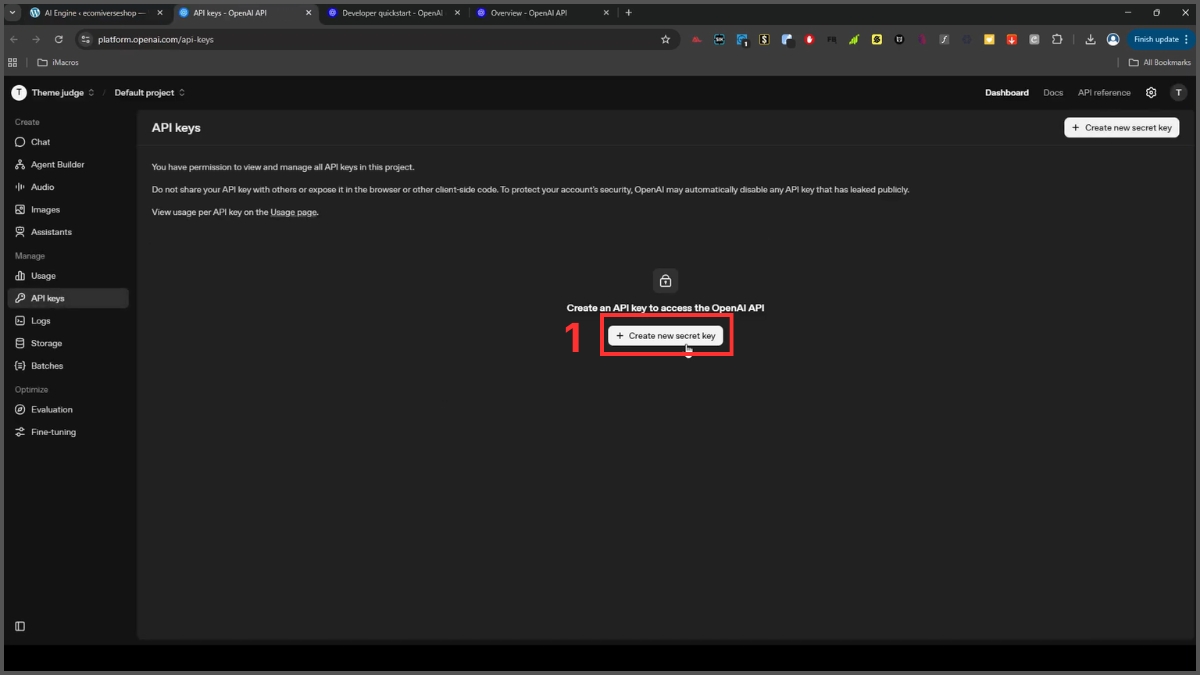Go back in browser history
Viewport: 1200px width, 675px height.
[x=14, y=39]
